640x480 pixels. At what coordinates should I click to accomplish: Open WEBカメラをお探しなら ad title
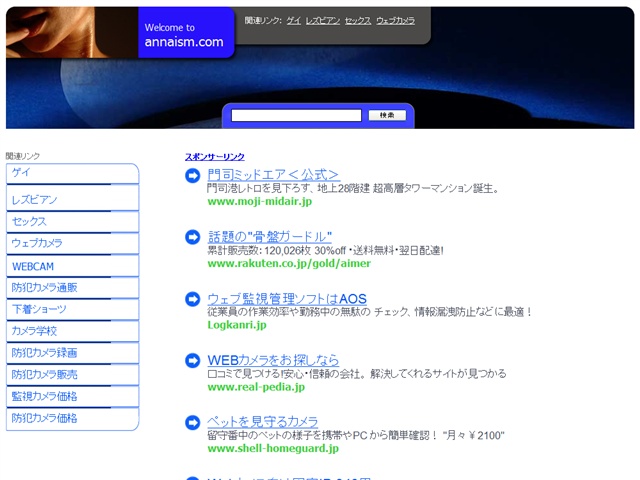273,360
